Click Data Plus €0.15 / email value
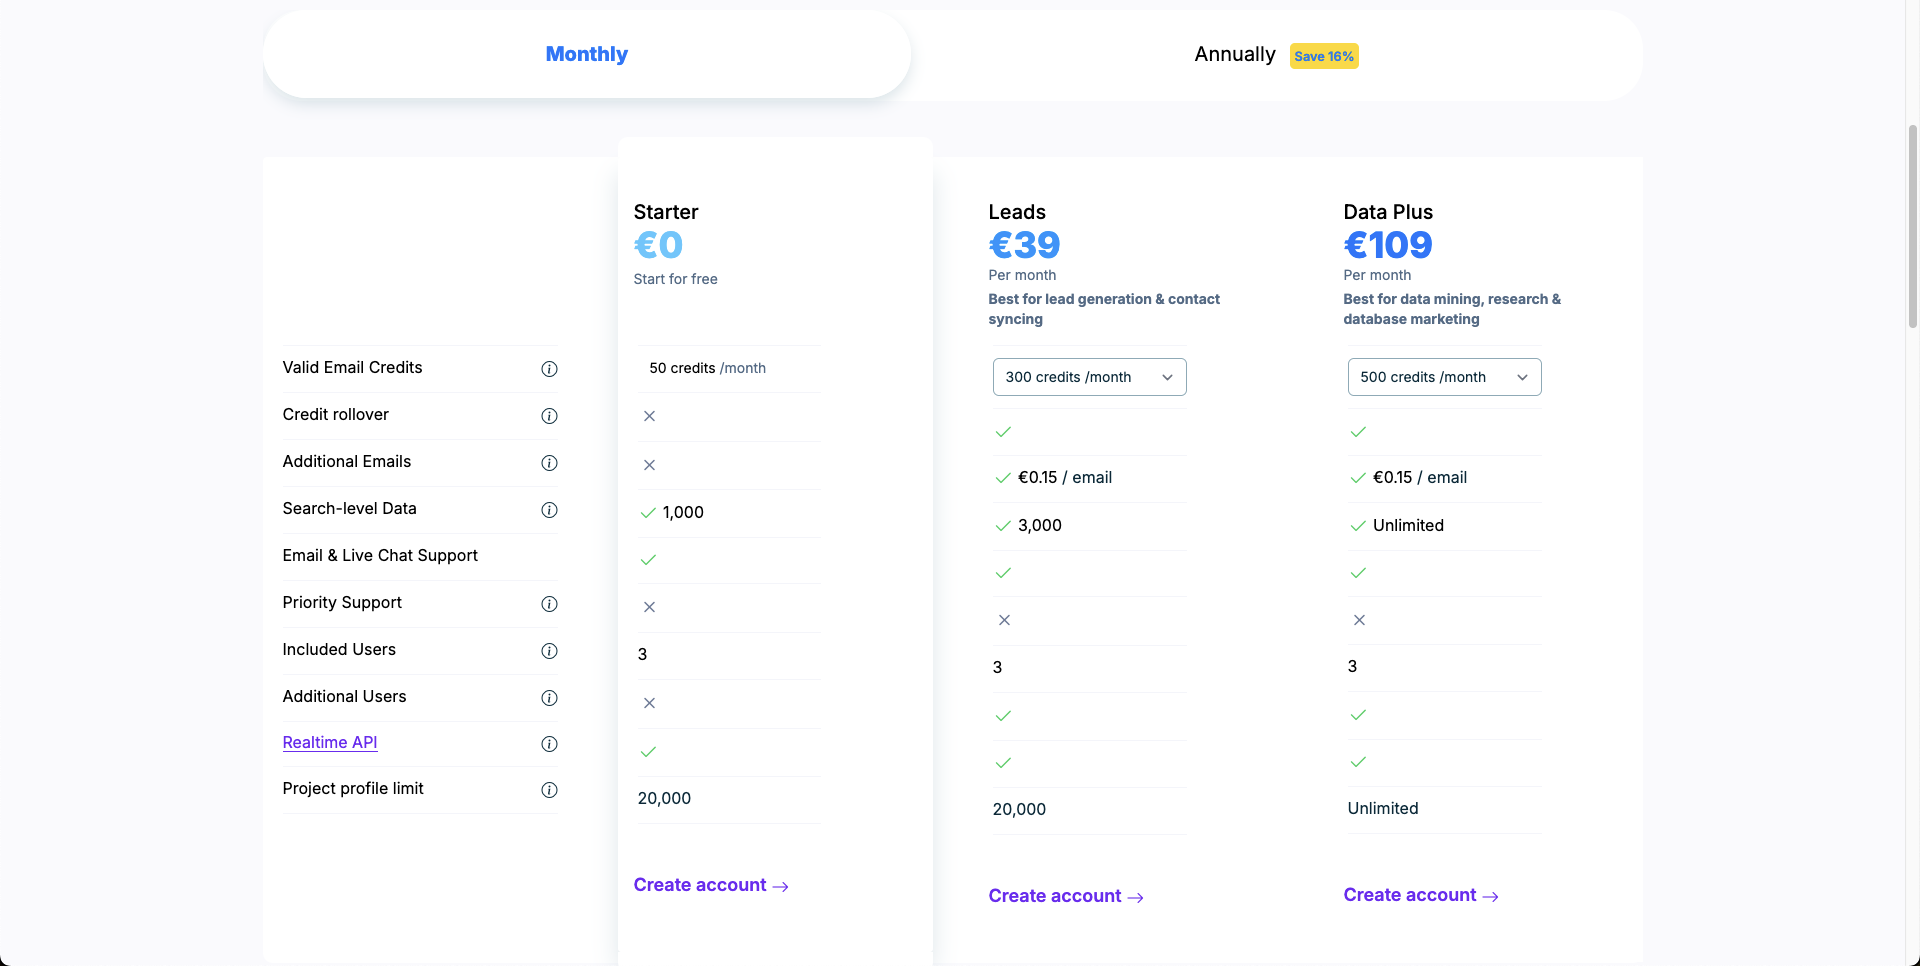 [1420, 478]
